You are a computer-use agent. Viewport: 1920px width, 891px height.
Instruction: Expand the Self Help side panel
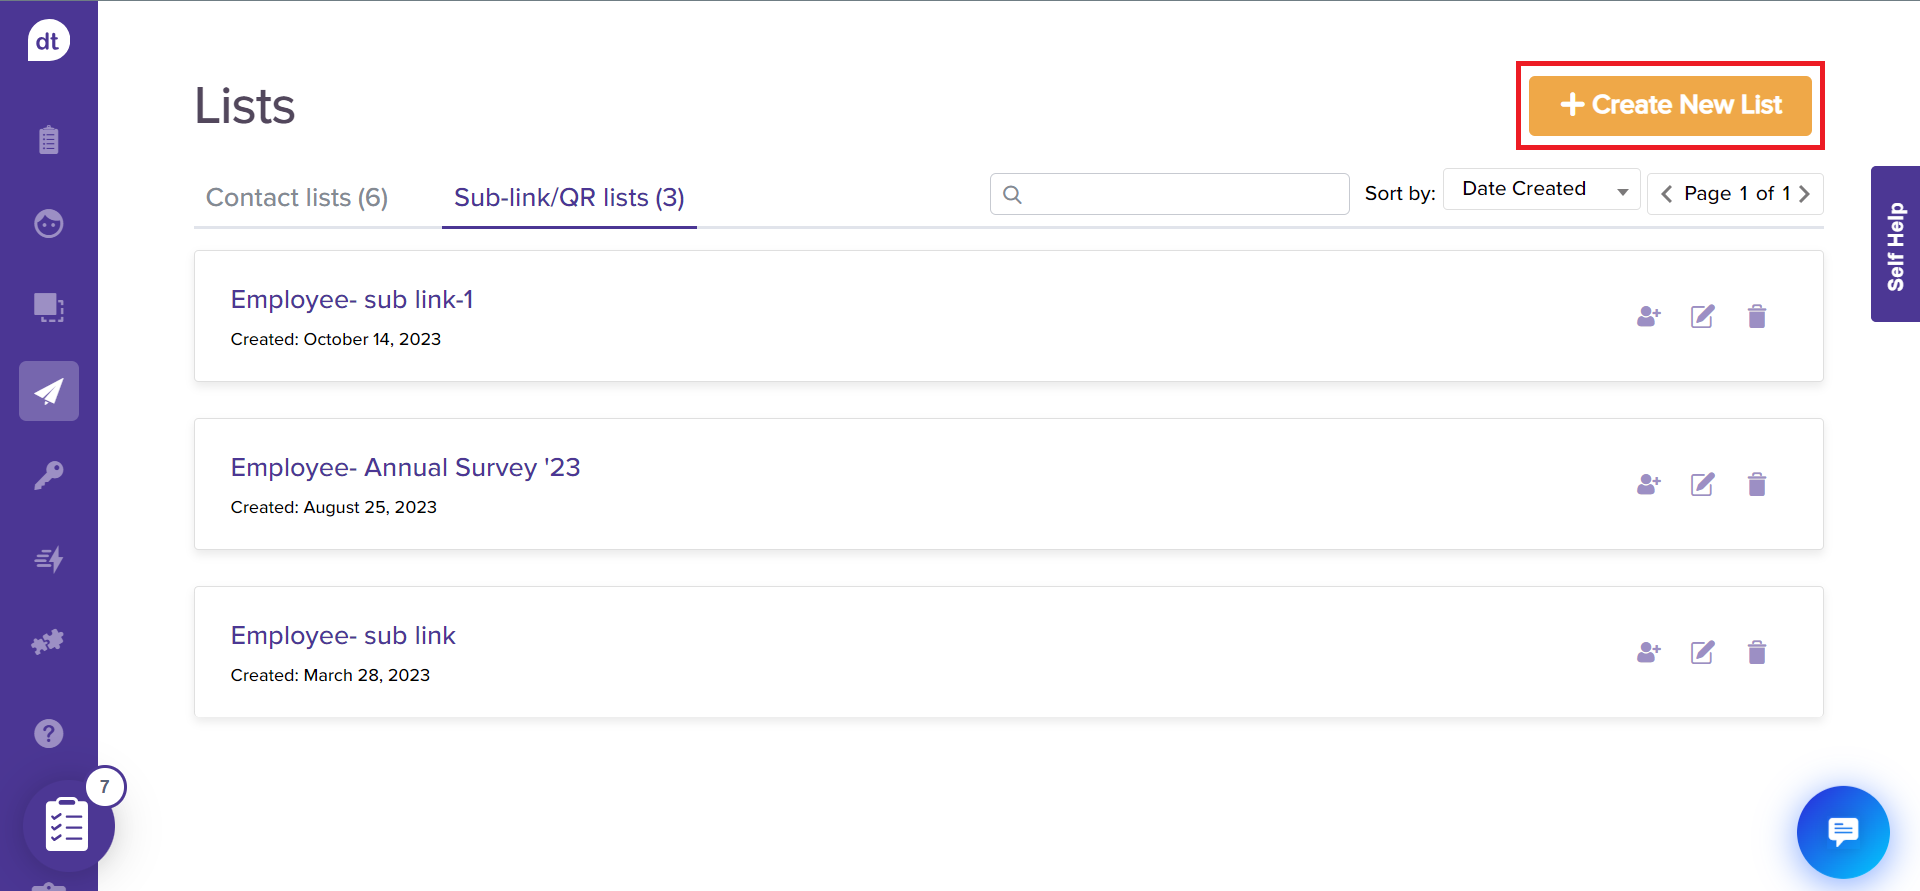coord(1895,245)
